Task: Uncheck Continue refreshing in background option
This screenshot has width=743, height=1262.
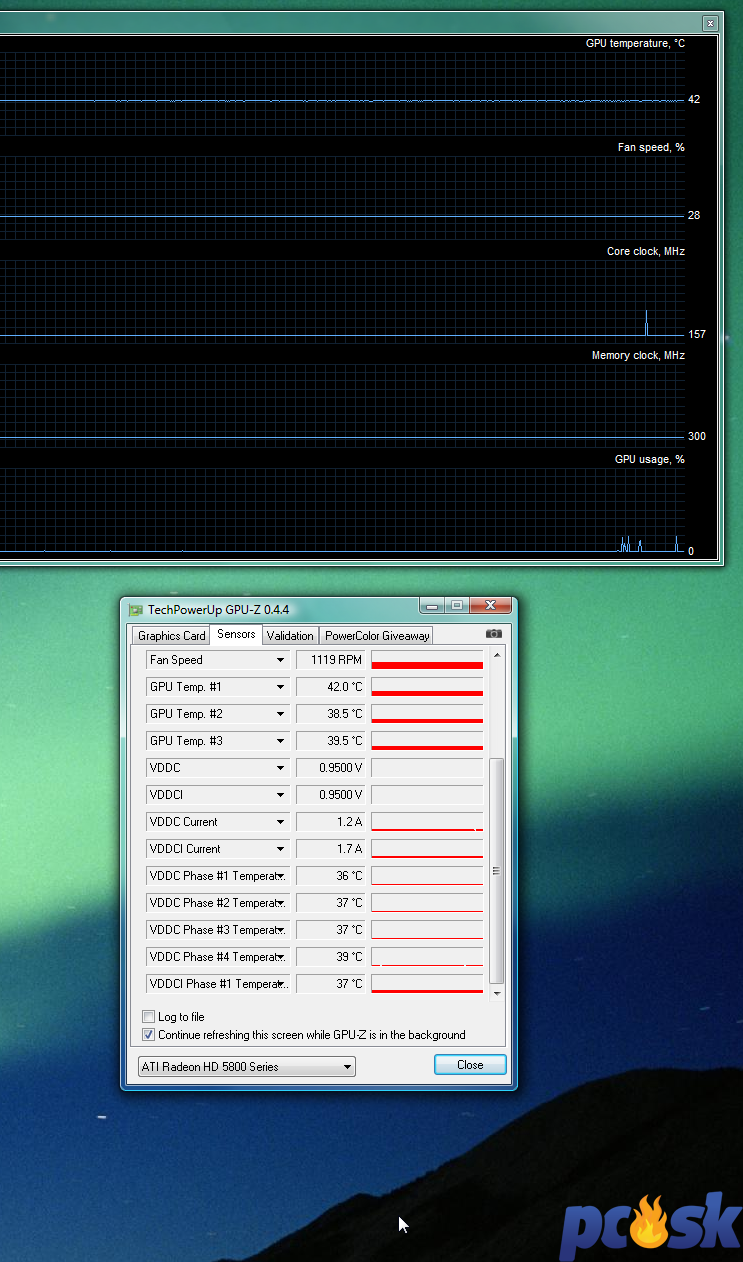Action: (149, 1035)
